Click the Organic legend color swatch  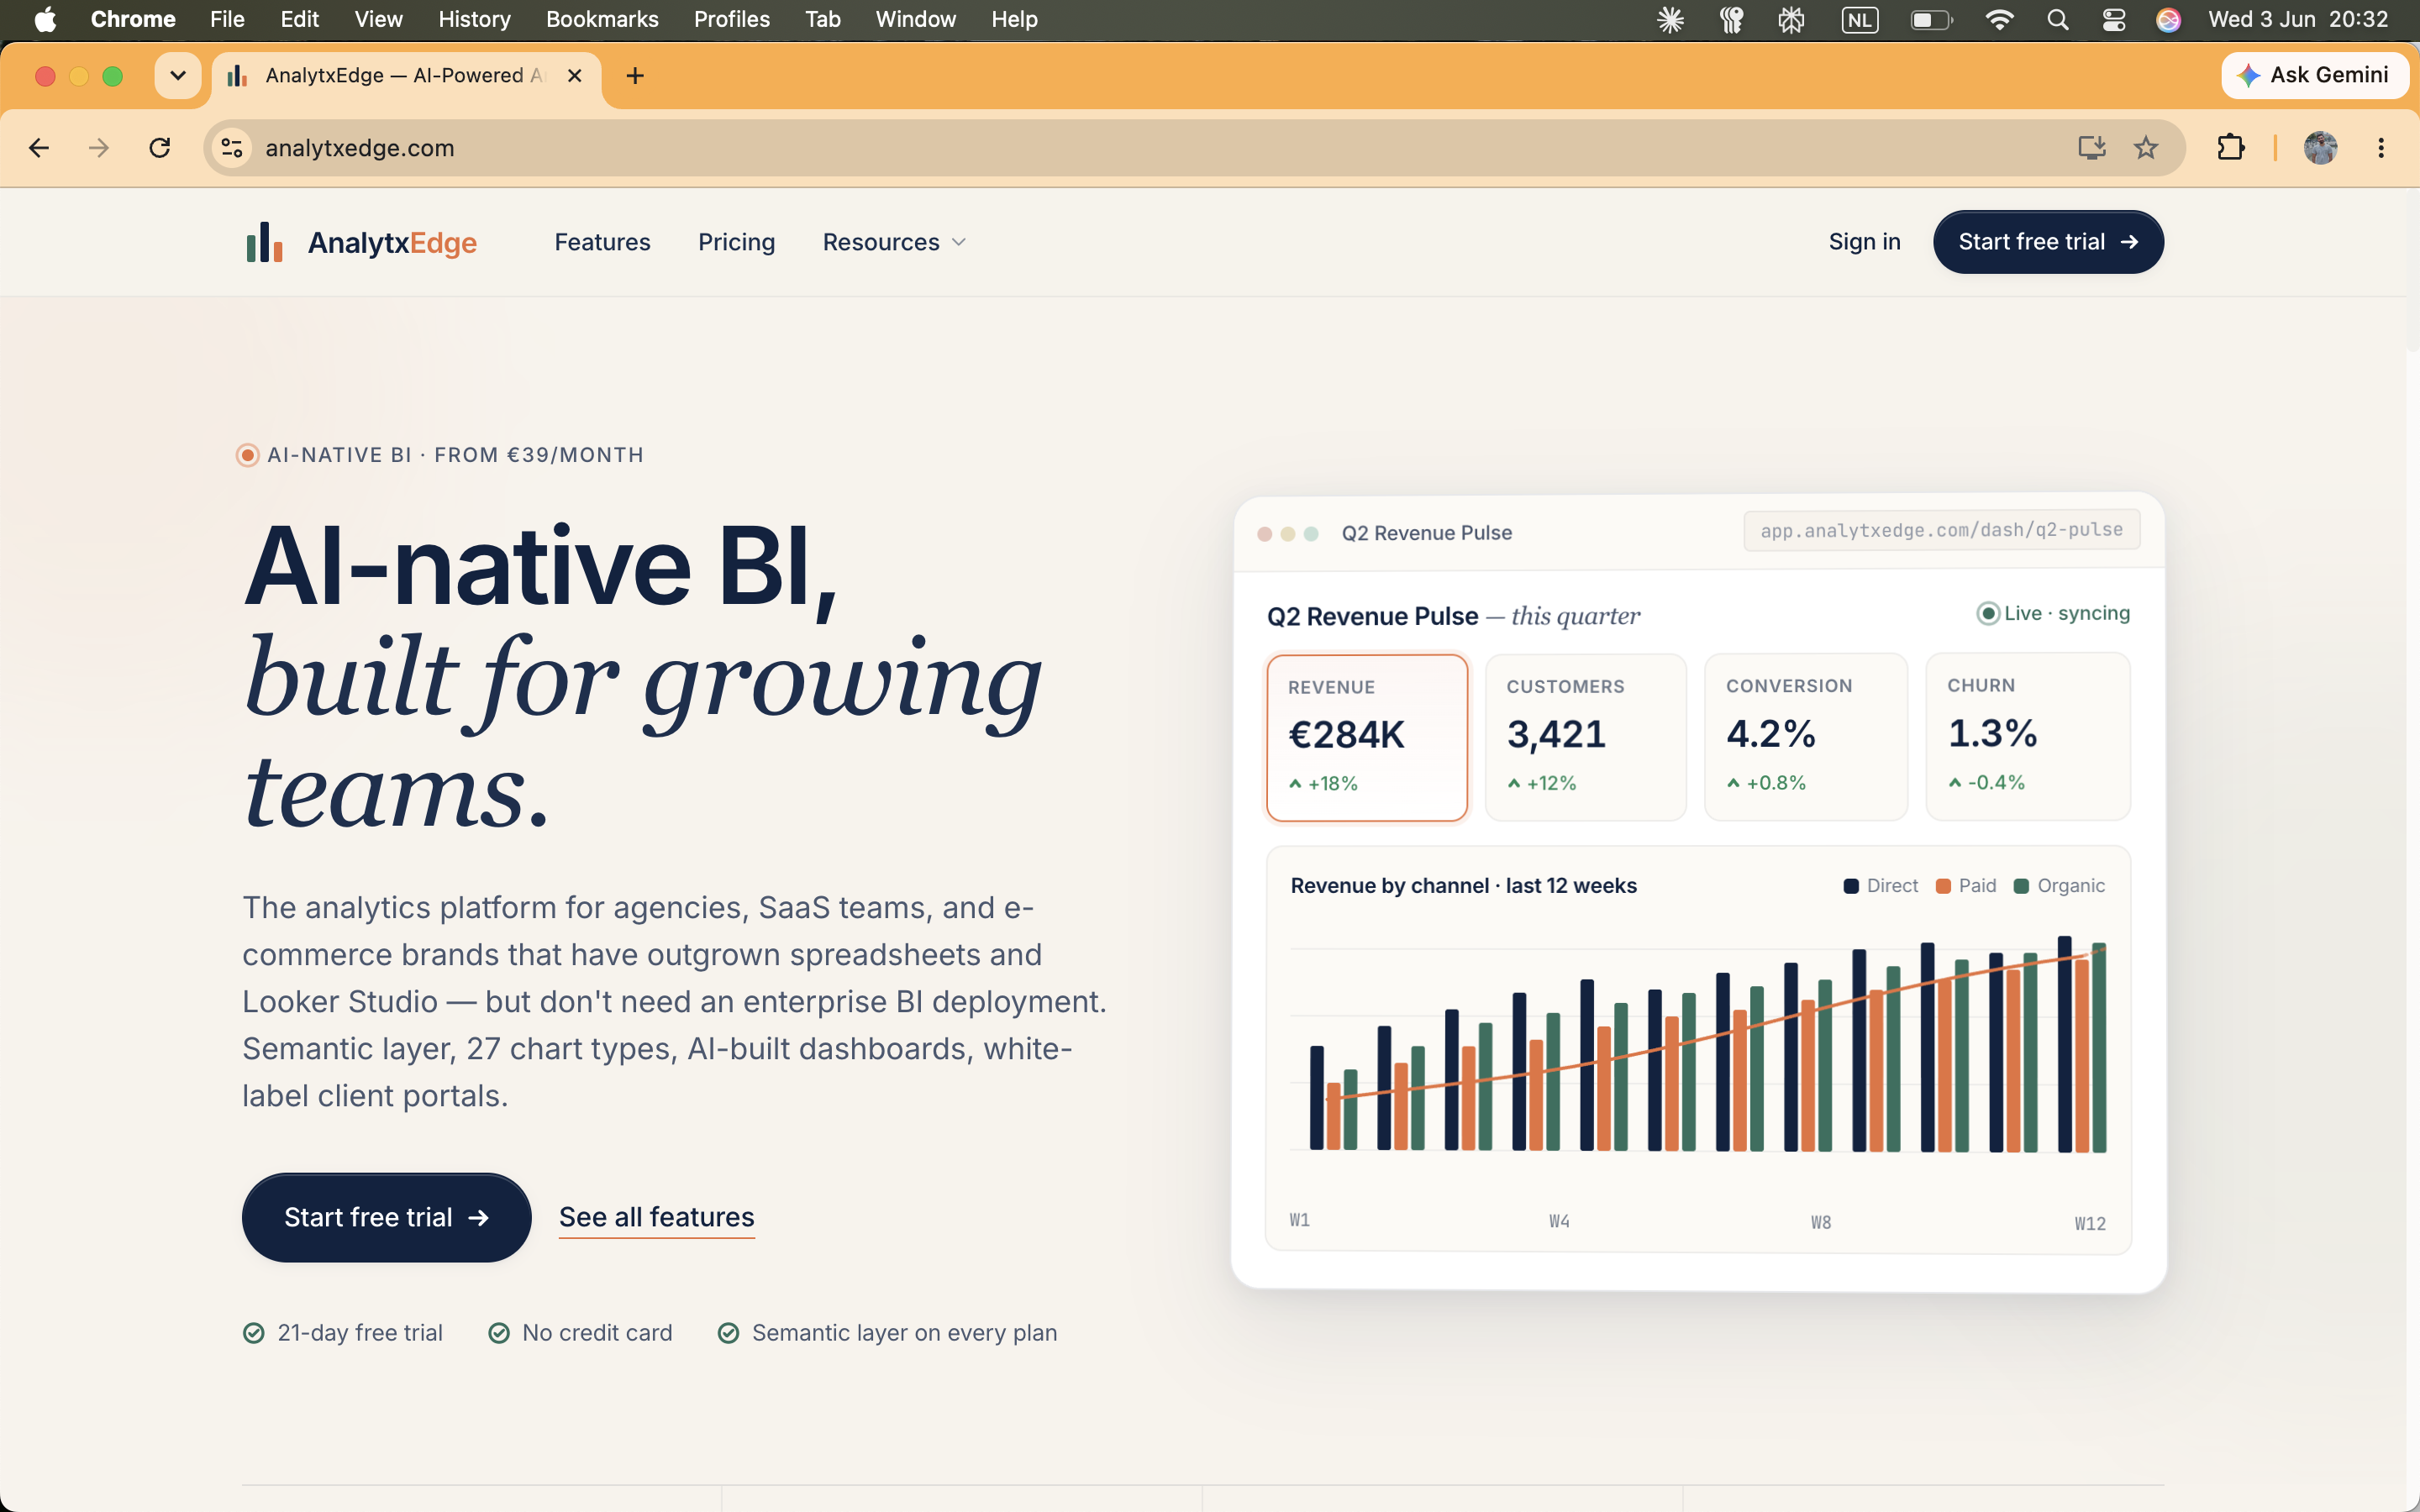pos(2021,886)
